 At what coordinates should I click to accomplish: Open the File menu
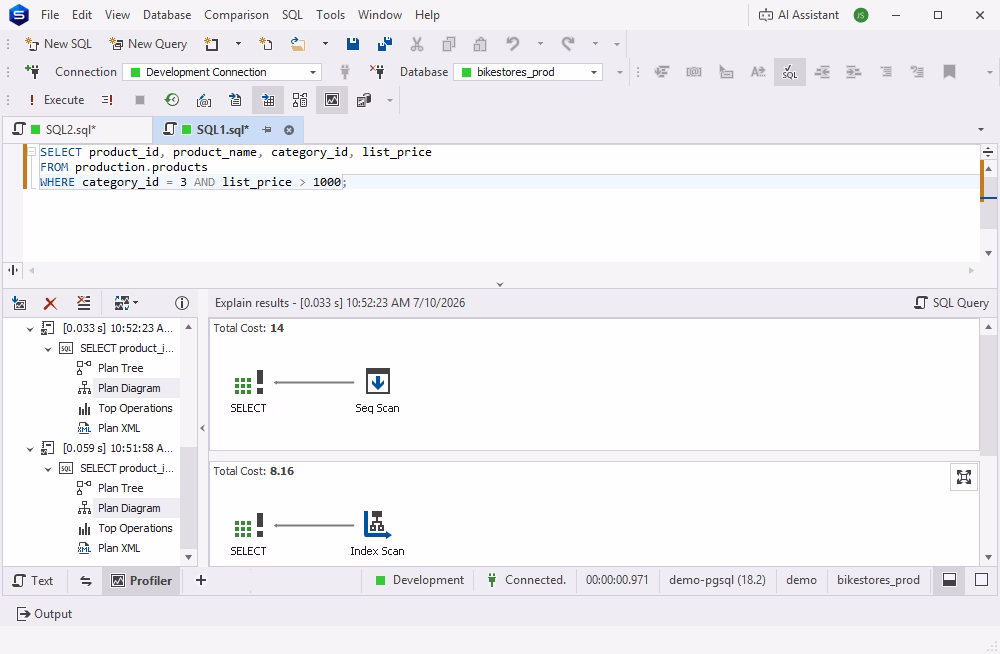click(50, 15)
